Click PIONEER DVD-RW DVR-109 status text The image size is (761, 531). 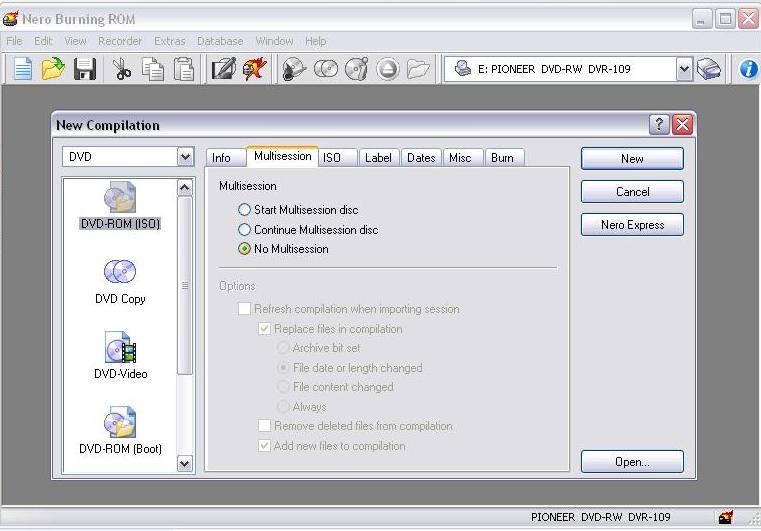click(x=600, y=517)
